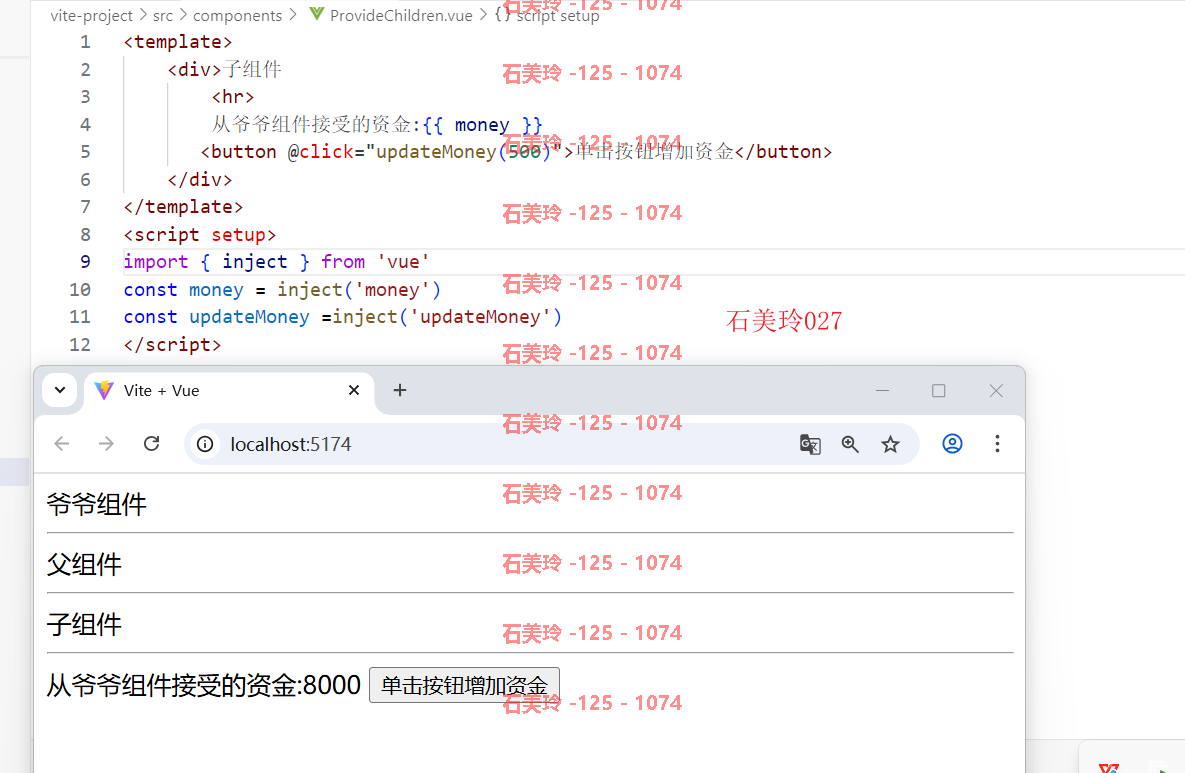Click the 从爷爷组件接受的资金:8000 text
Screen dimensions: 1185x773
(x=203, y=685)
